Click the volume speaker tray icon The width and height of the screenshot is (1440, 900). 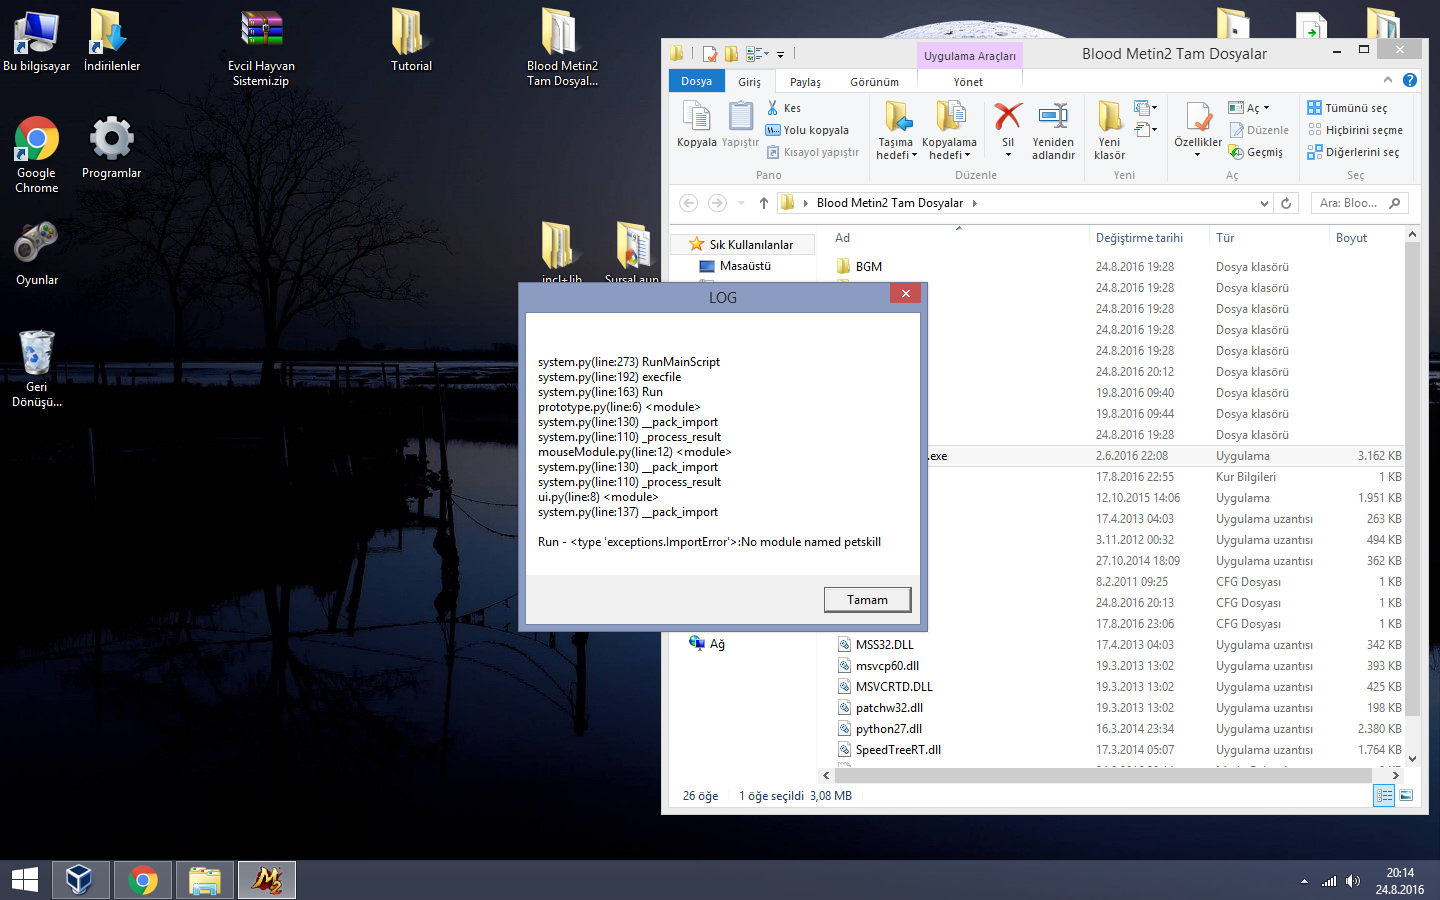(x=1353, y=881)
